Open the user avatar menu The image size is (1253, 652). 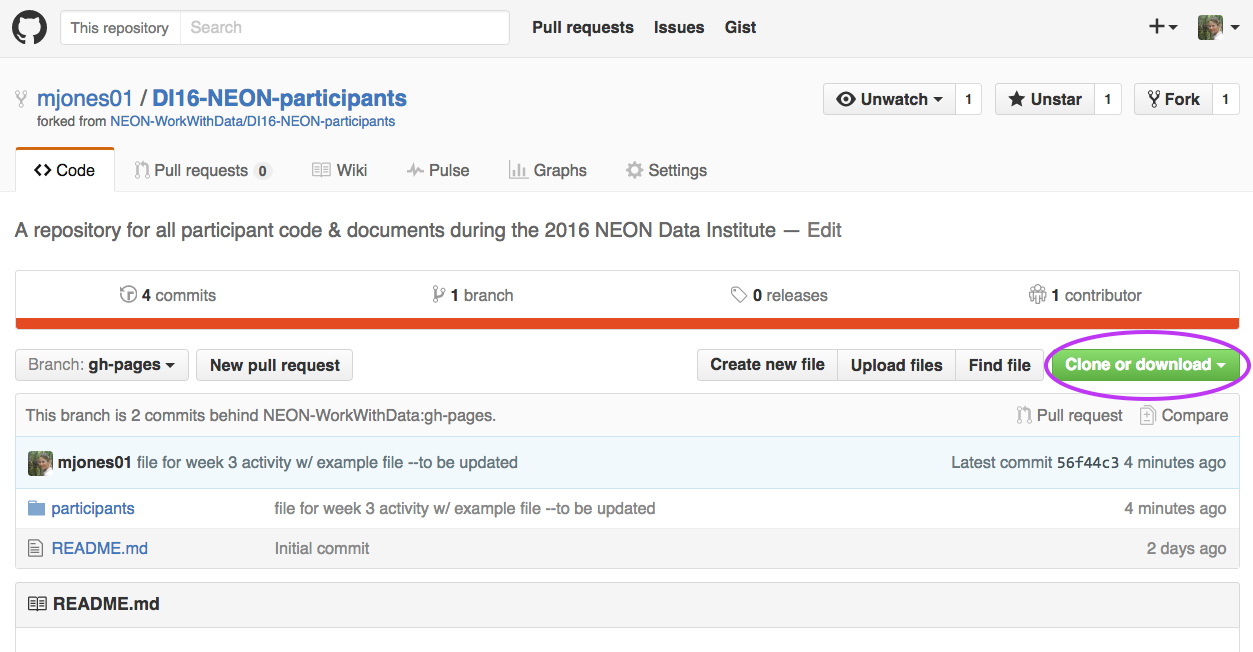[x=1217, y=27]
